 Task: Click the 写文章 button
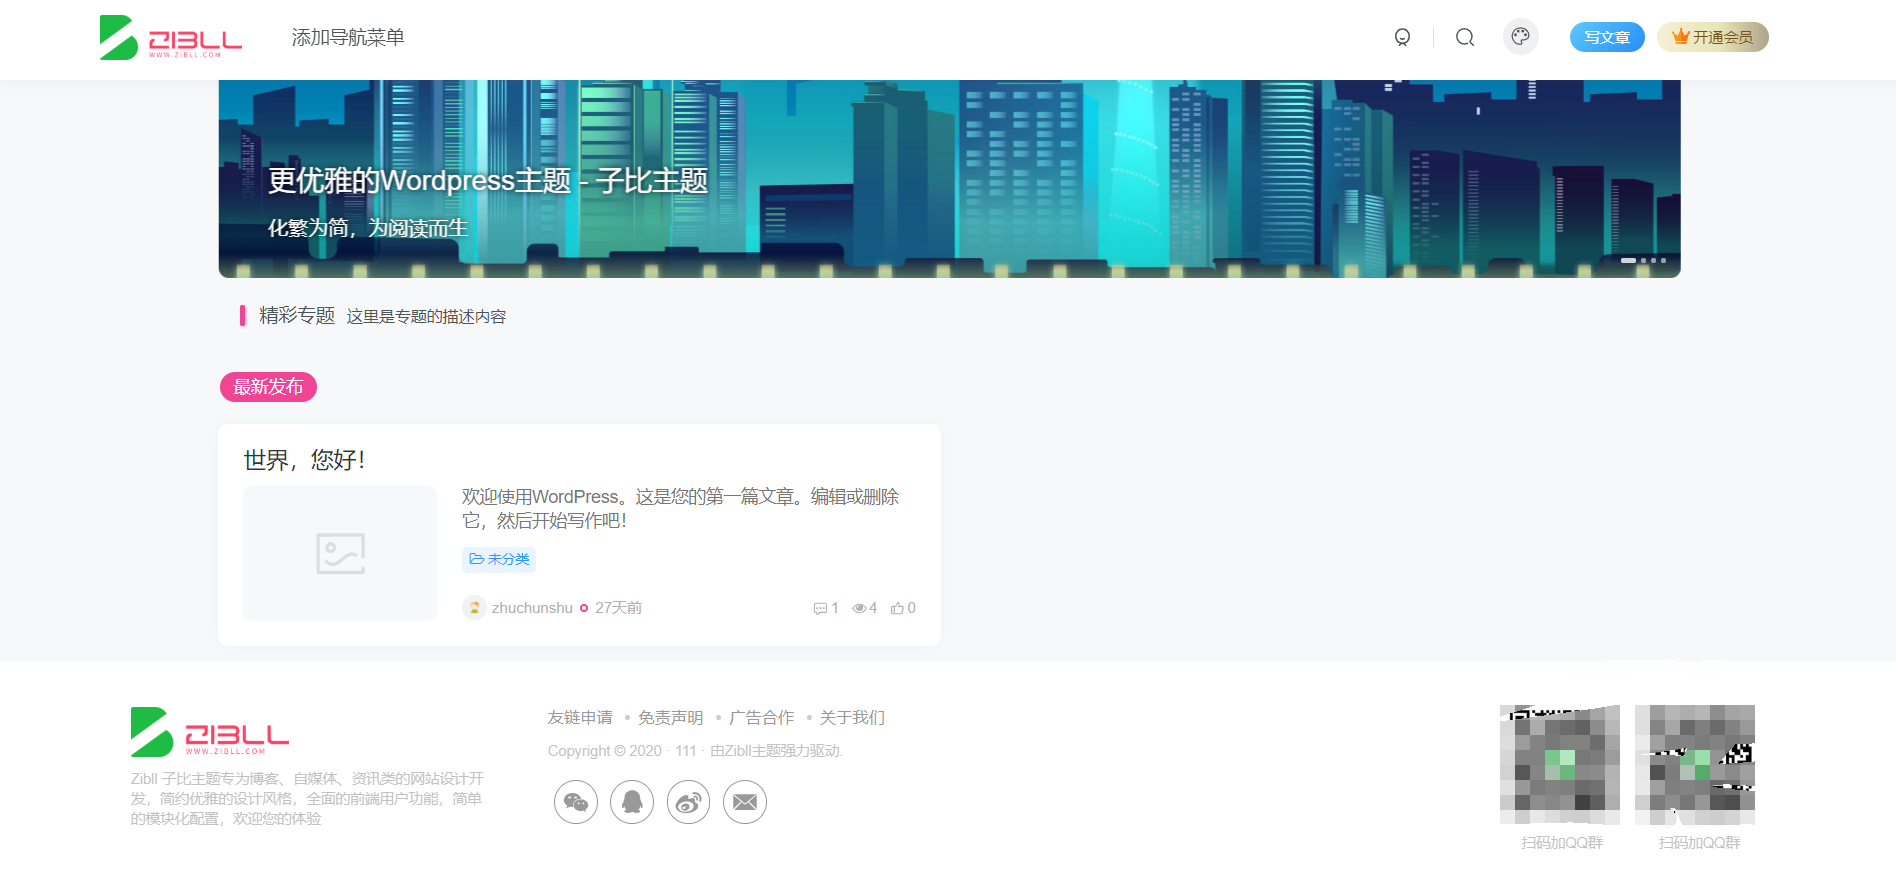pos(1607,37)
